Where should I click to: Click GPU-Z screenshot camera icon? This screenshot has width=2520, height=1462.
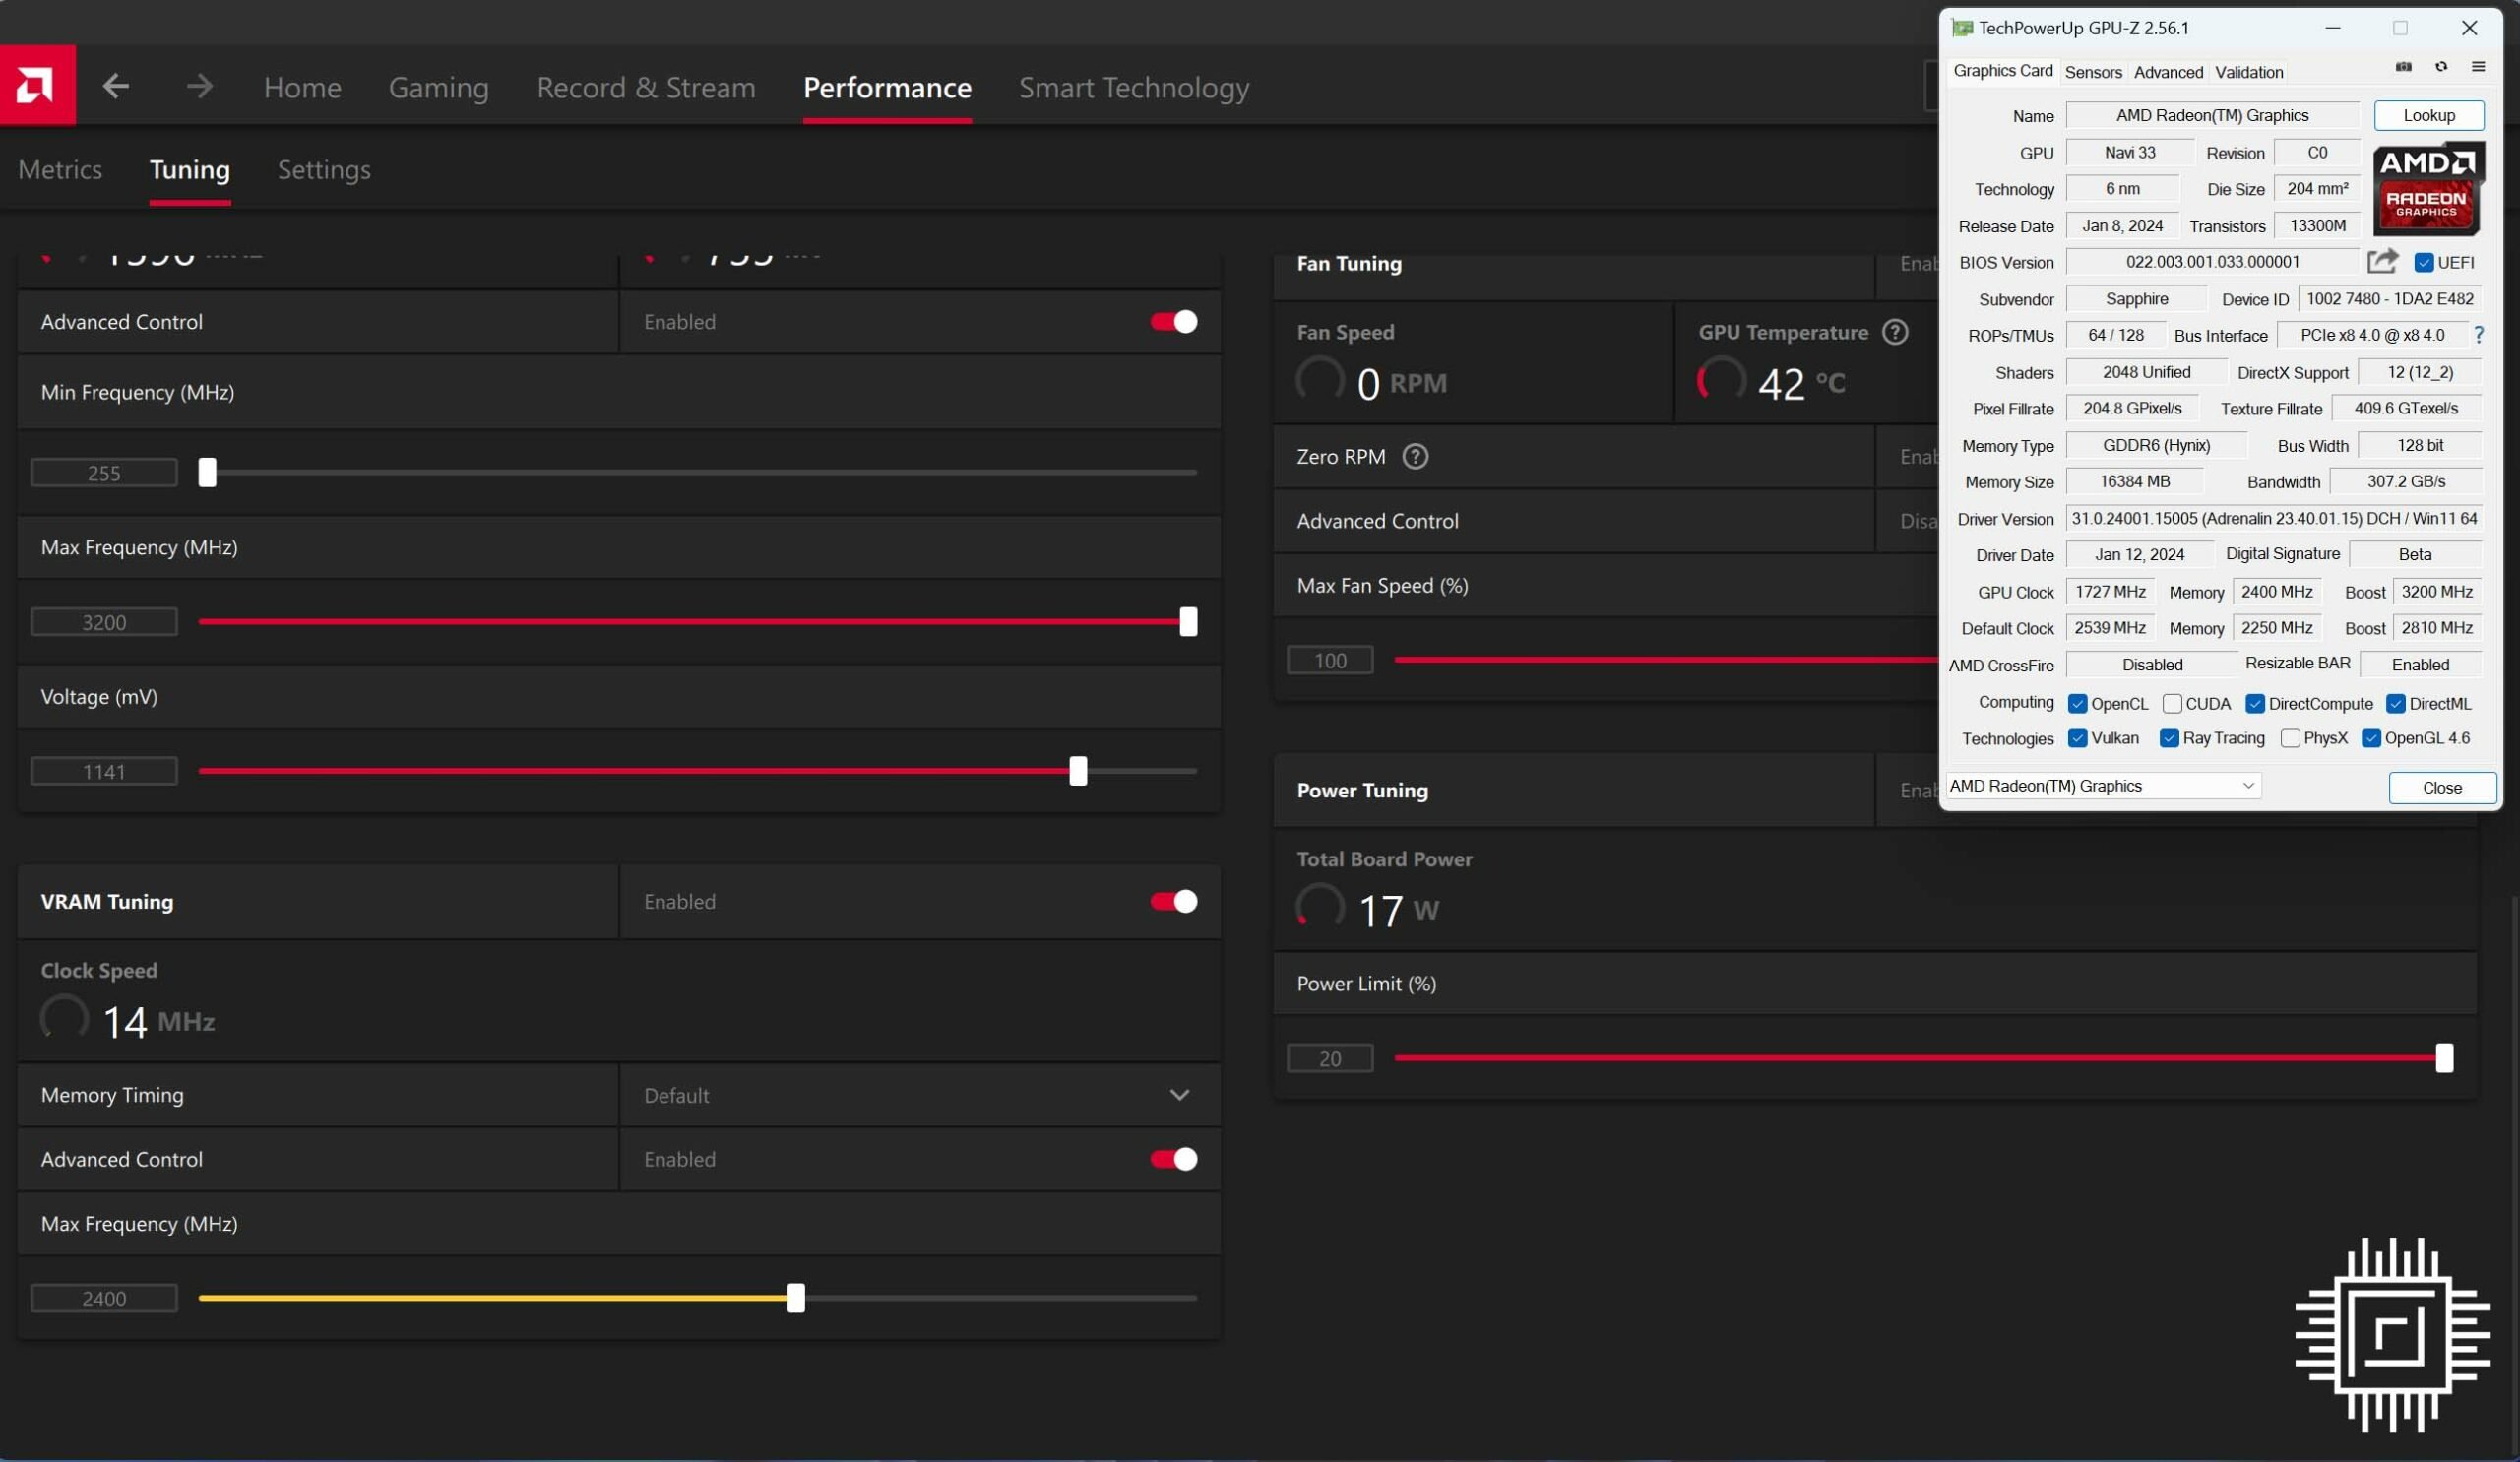[x=2404, y=68]
